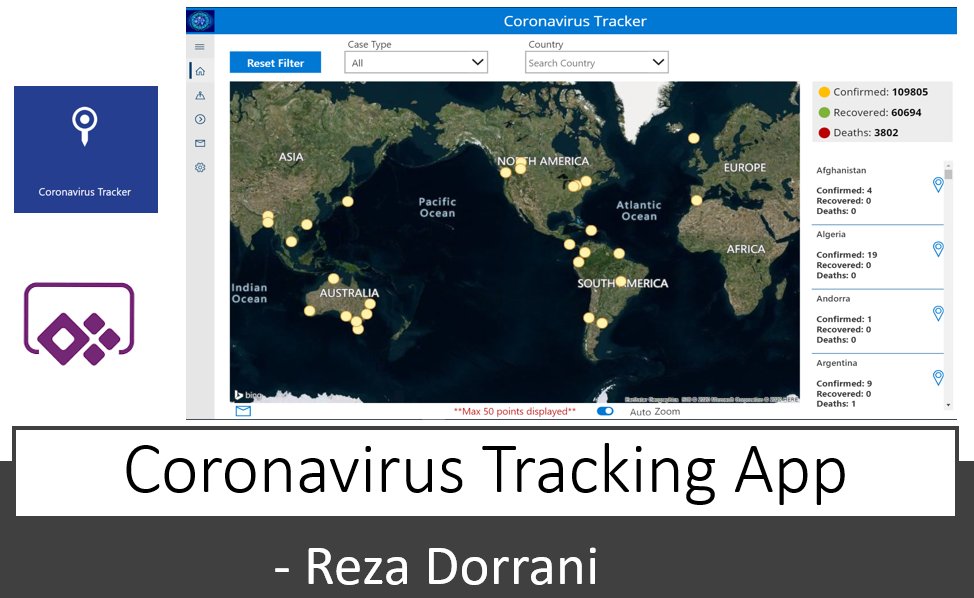Click the Coronavirus Tracker header title
The image size is (974, 598).
[x=575, y=21]
